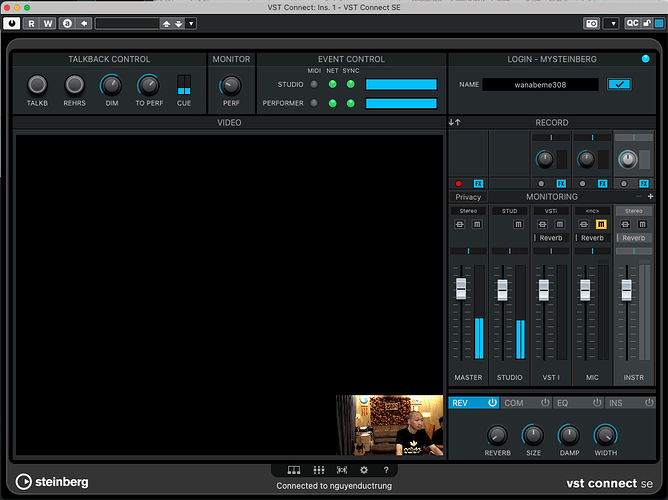Open FX on the VSTi record channel
This screenshot has height=500, width=668.
pos(561,184)
